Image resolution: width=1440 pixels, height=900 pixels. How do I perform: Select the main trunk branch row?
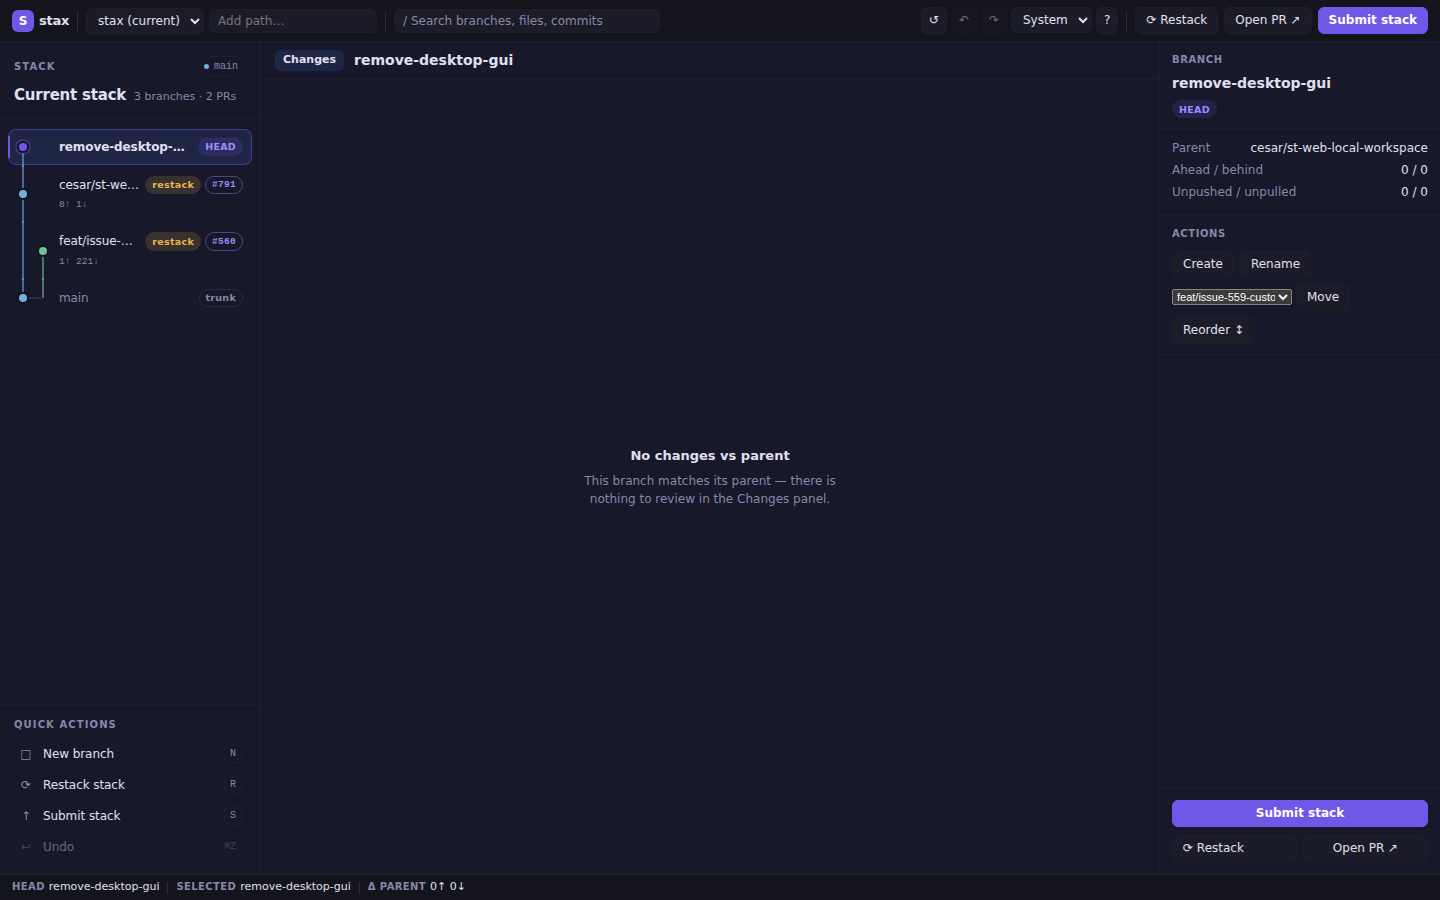pos(130,298)
